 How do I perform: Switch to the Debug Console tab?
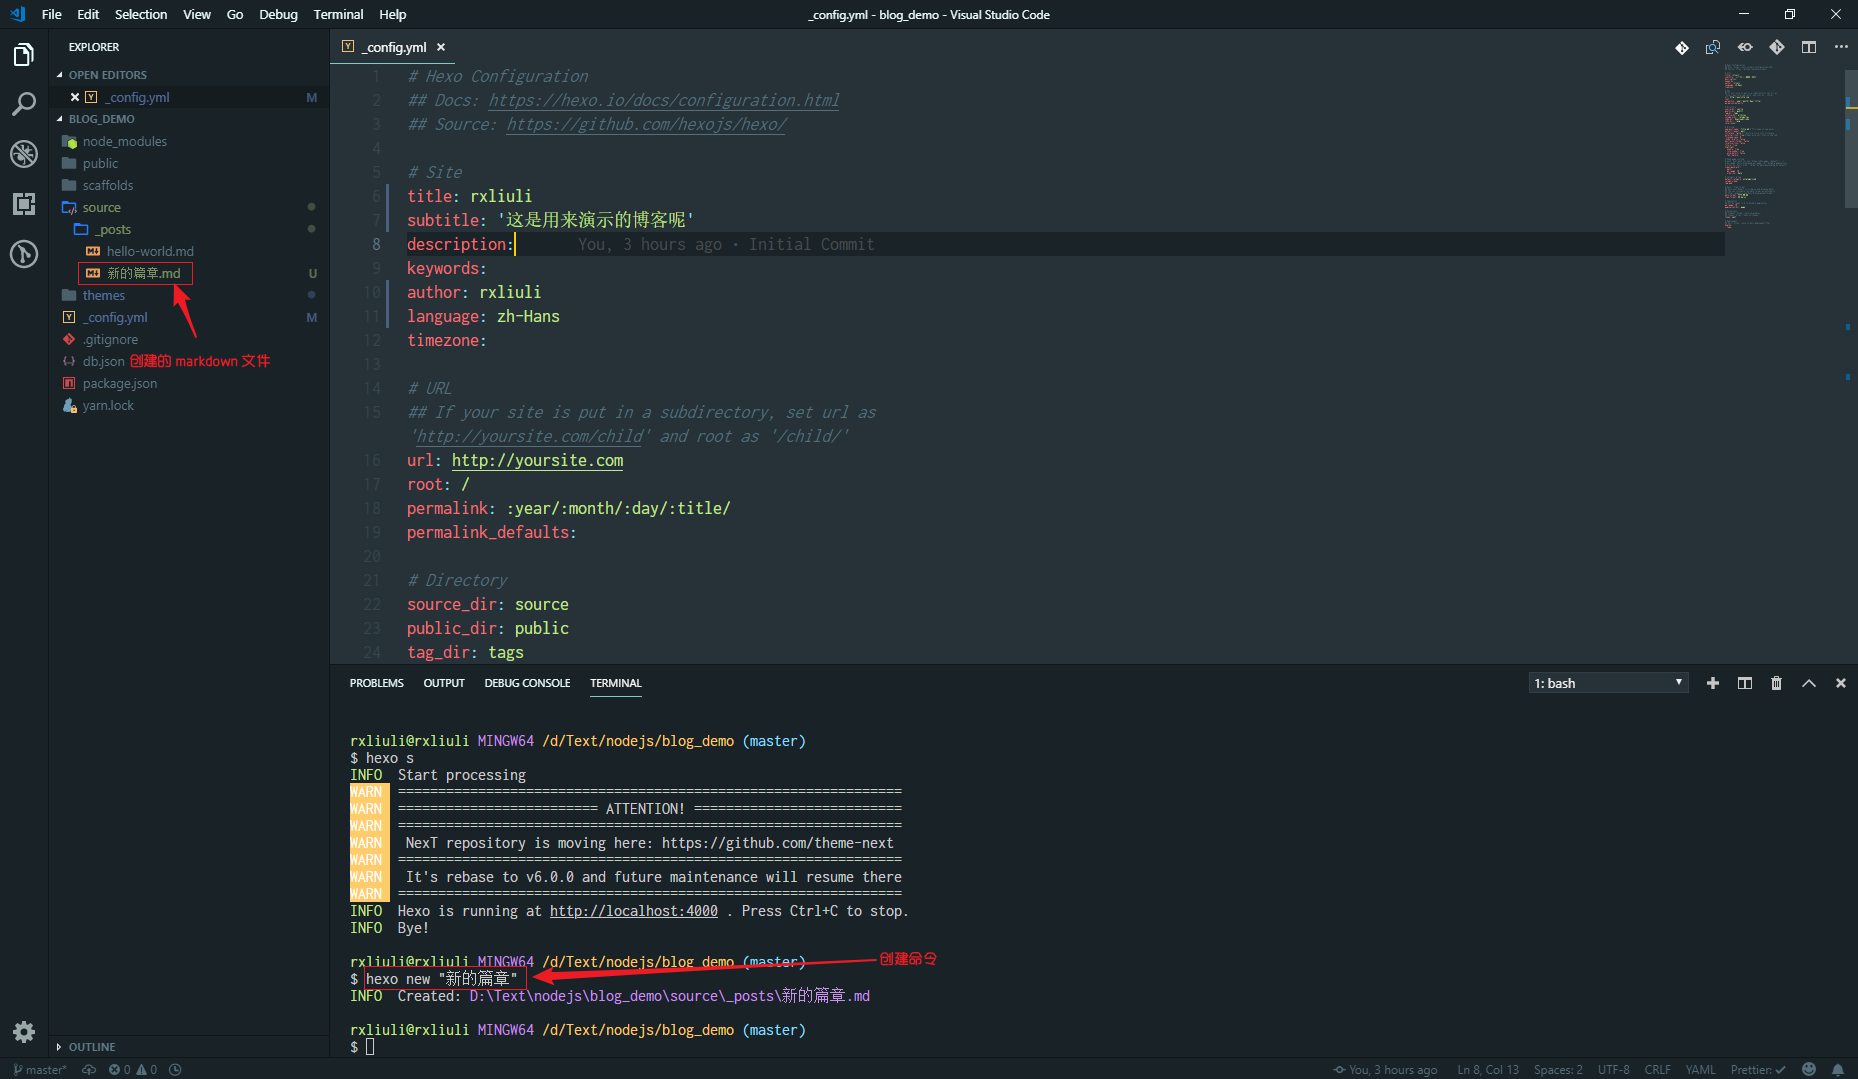[527, 683]
